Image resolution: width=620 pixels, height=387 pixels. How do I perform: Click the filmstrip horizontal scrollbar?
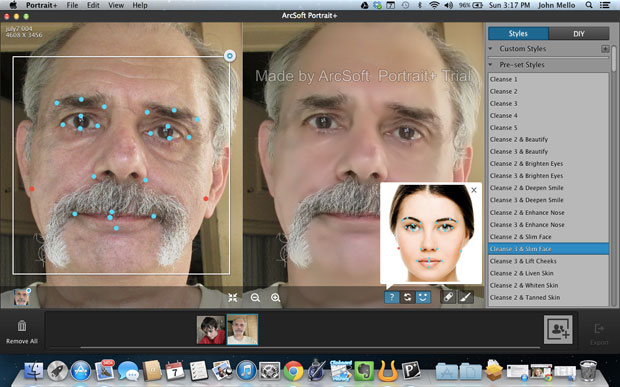click(x=310, y=347)
